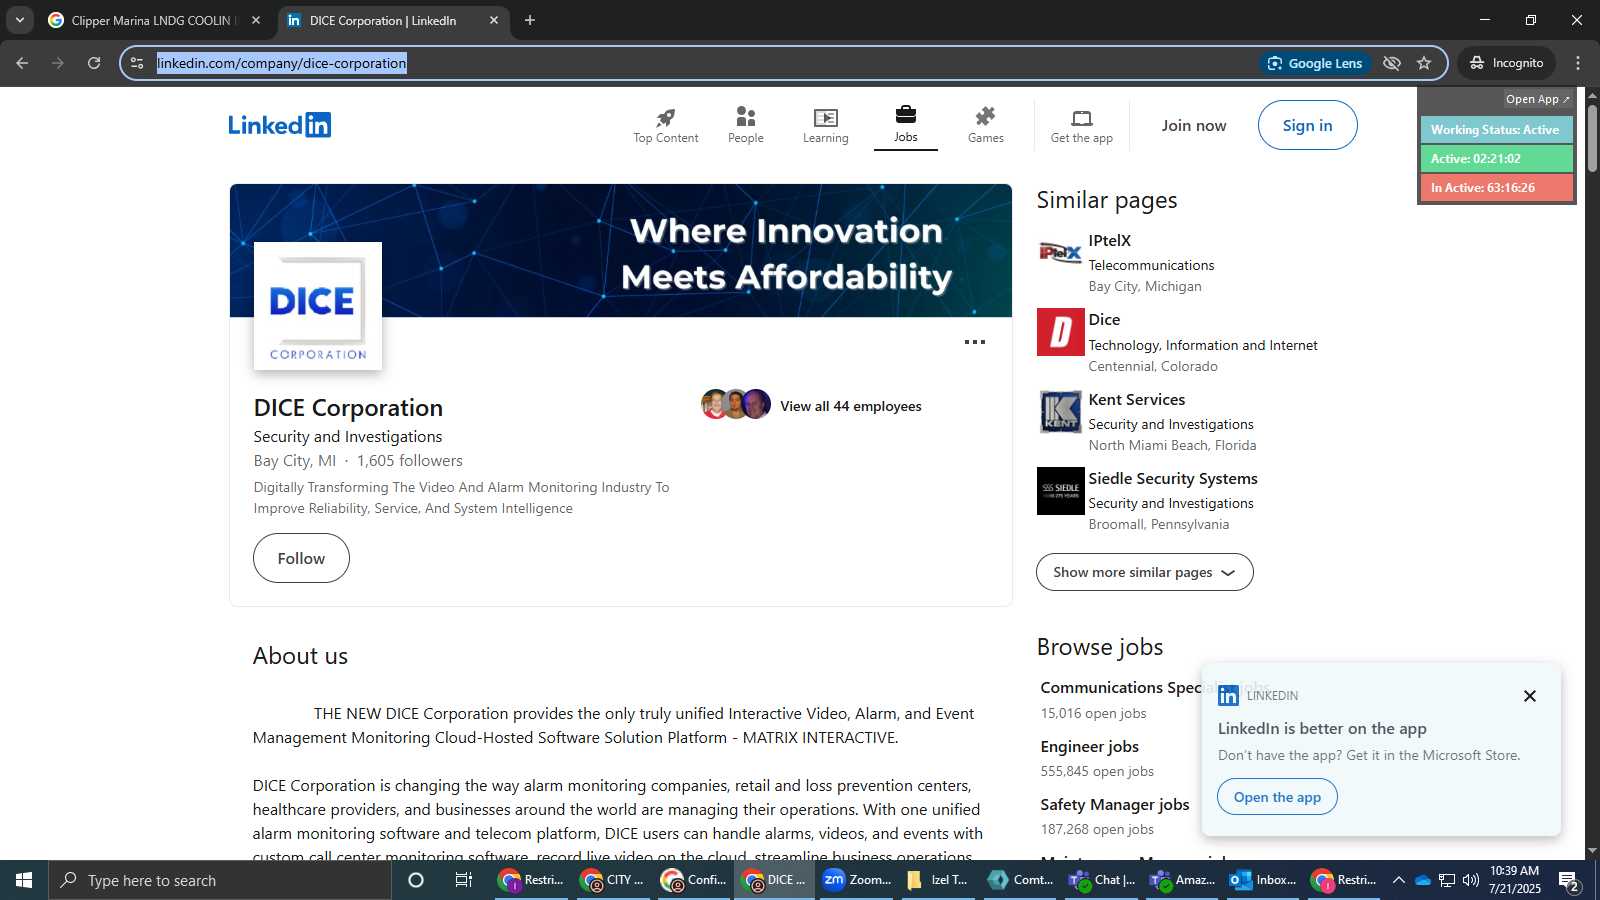Close the Clipper Marina tab
The width and height of the screenshot is (1600, 900).
(256, 20)
